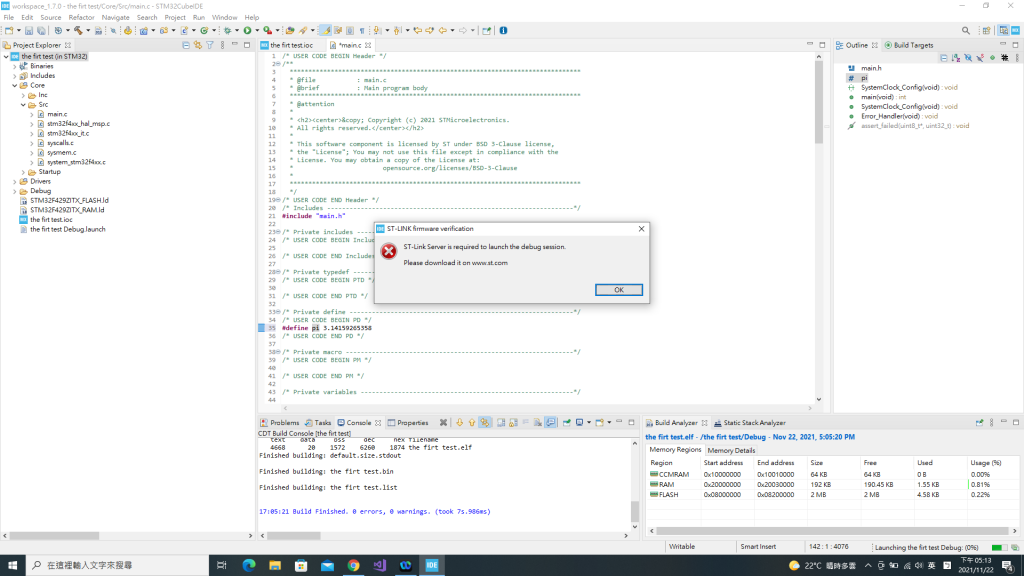The height and width of the screenshot is (576, 1024).
Task: Click the Last Edit Location icon
Action: click(x=418, y=31)
